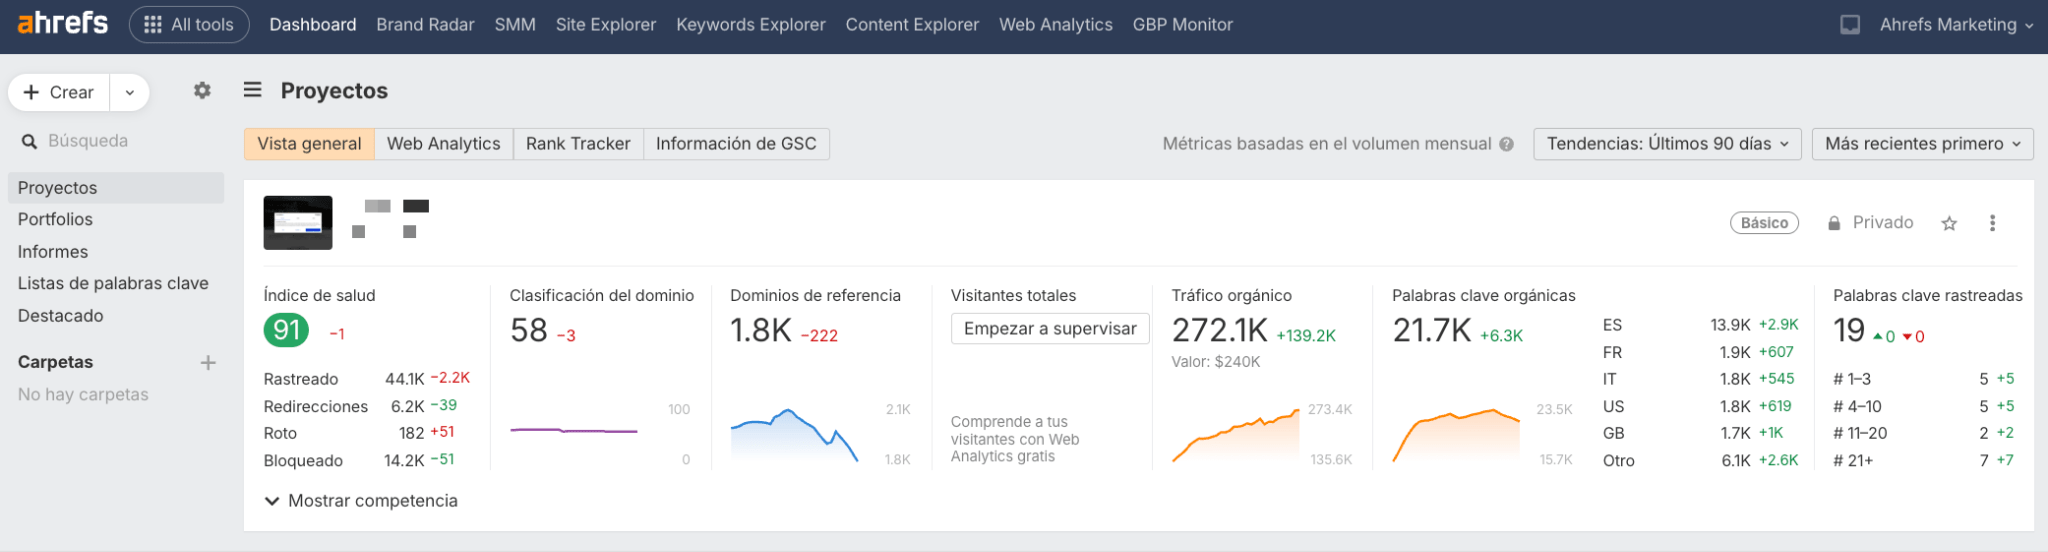This screenshot has height=552, width=2048.
Task: Click the display icon beside Ahrefs Marketing
Action: [x=1850, y=25]
